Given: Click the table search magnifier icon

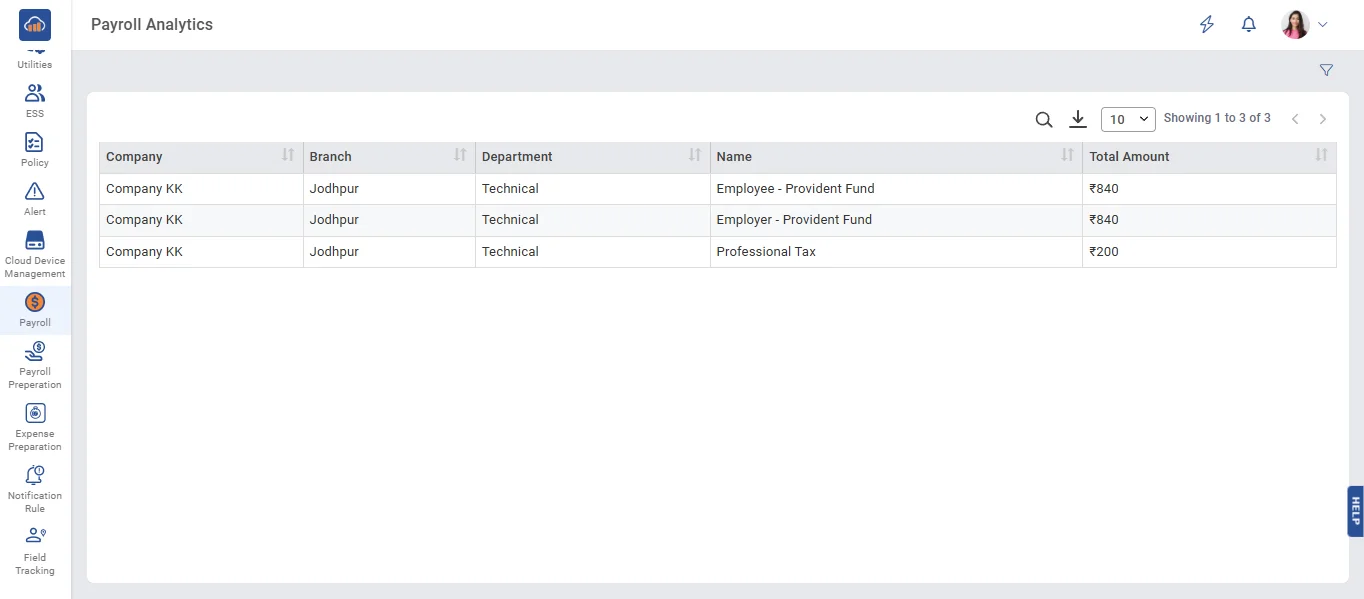Looking at the screenshot, I should (1043, 120).
